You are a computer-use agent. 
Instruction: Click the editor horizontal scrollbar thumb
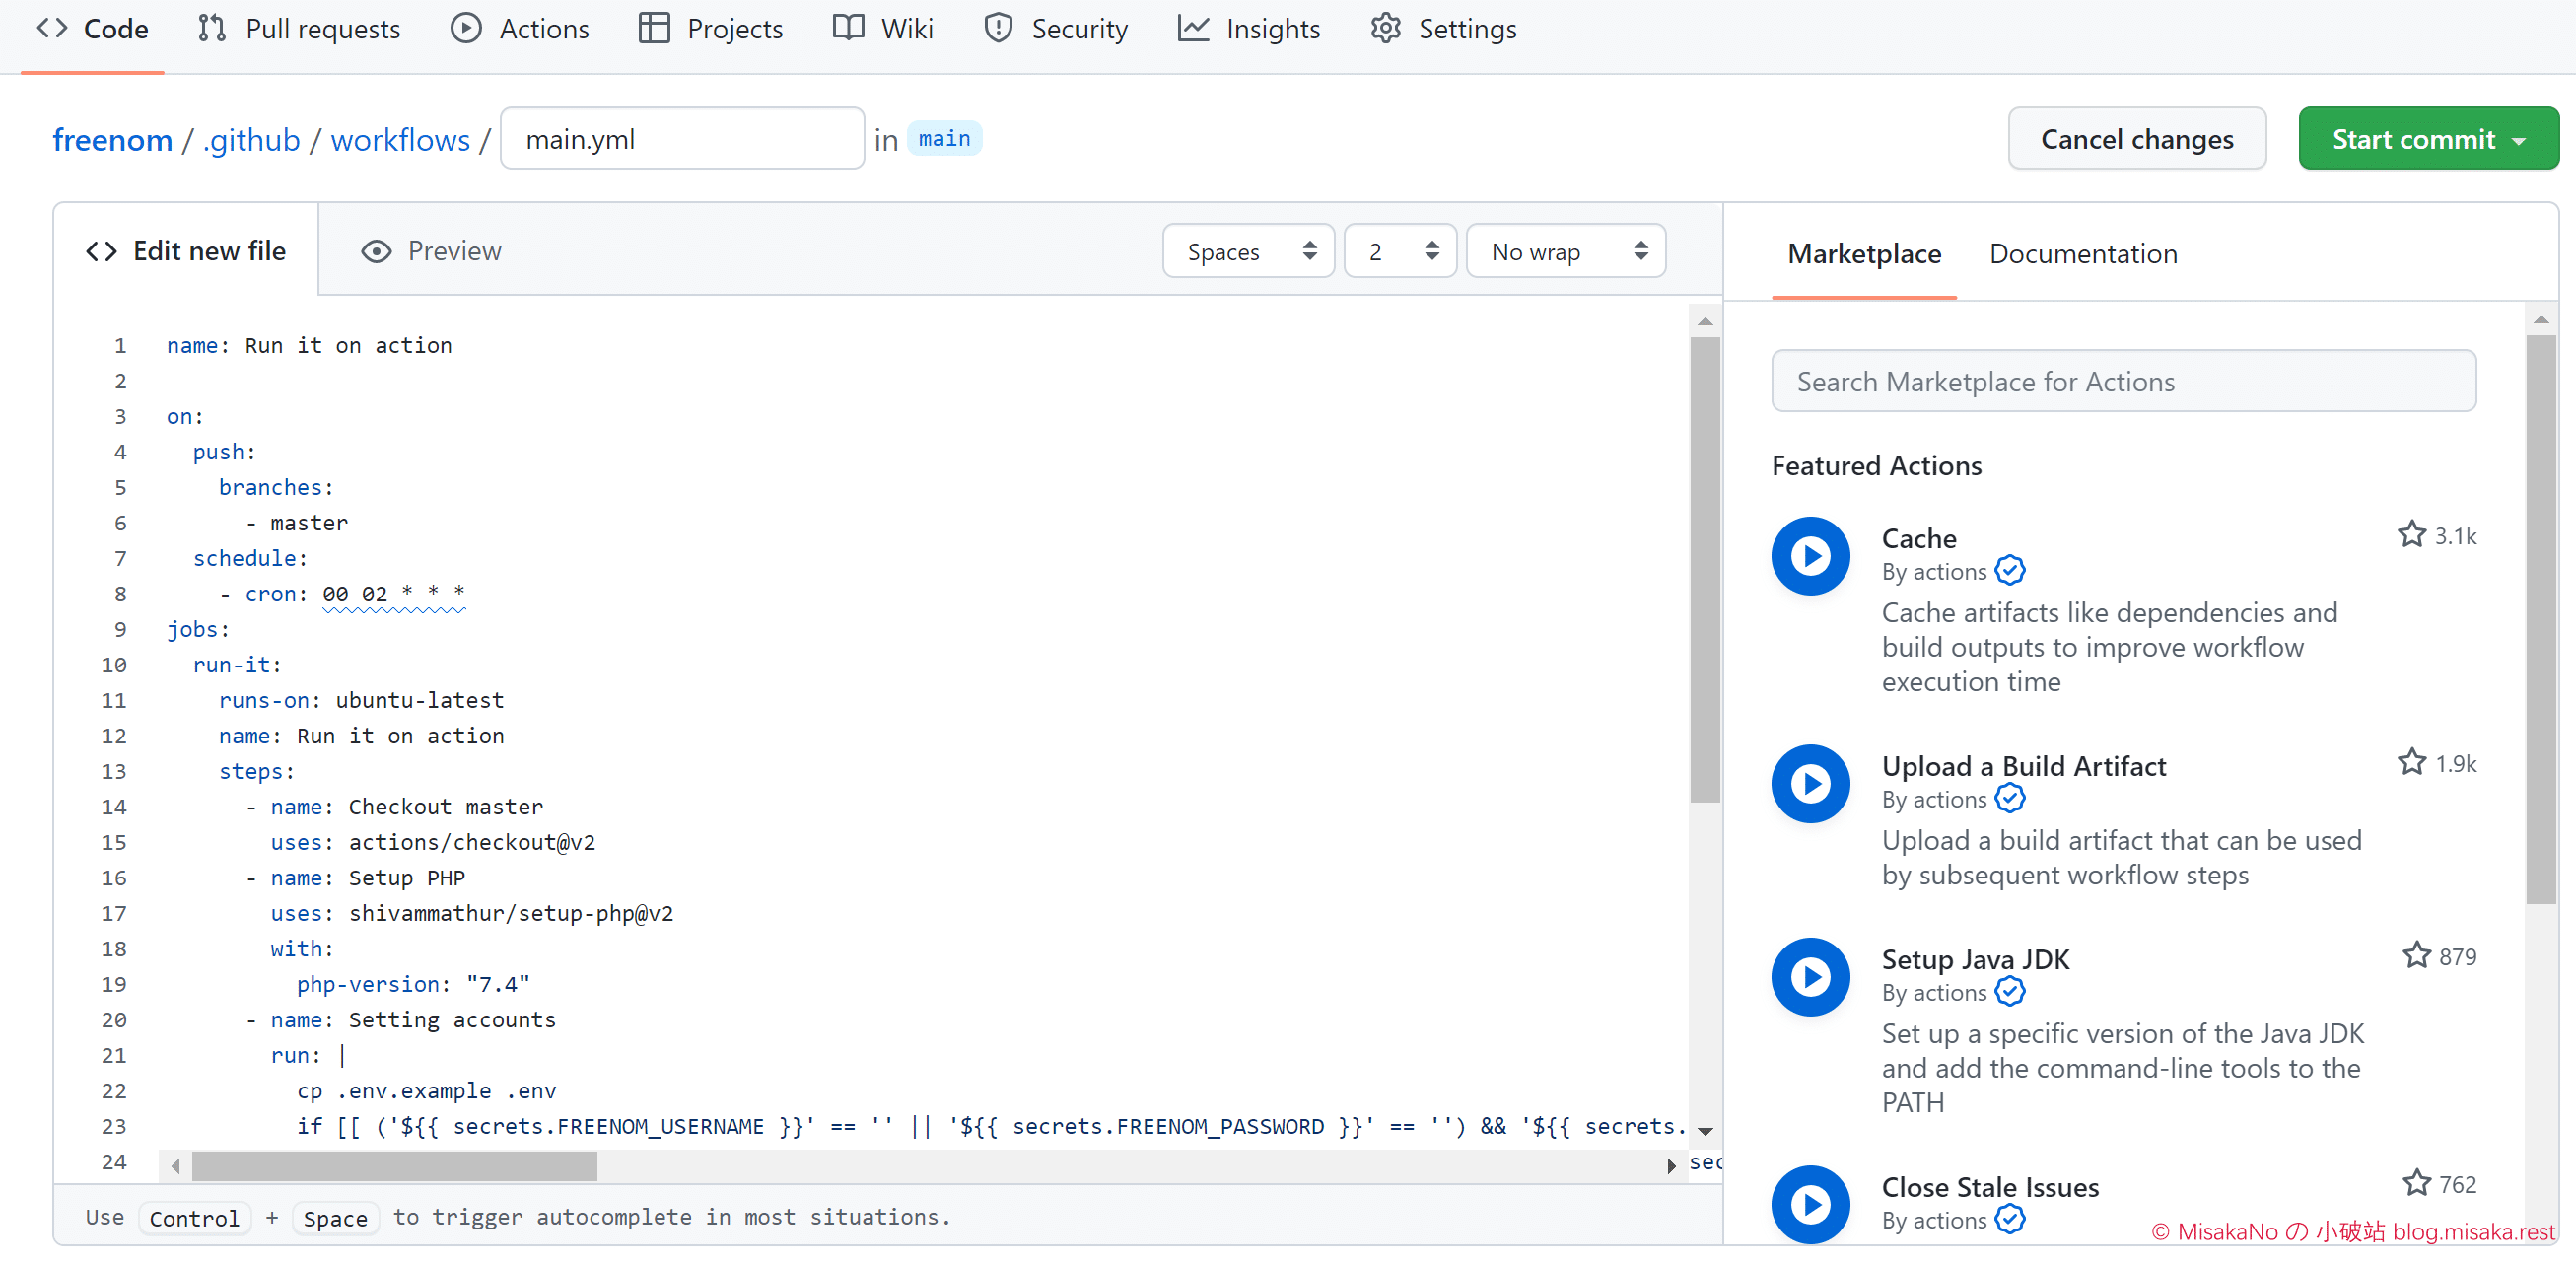(394, 1165)
